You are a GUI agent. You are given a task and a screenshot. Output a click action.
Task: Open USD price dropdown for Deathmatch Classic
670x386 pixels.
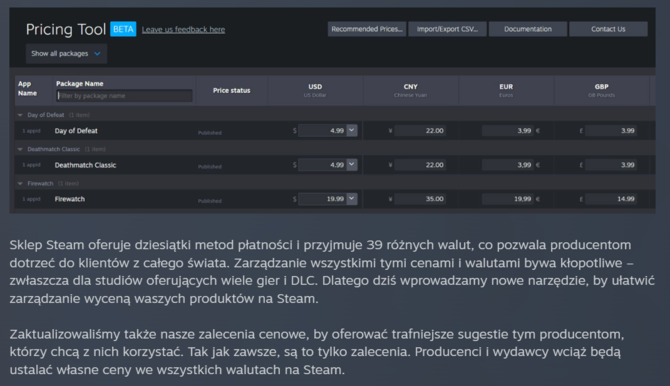point(352,165)
